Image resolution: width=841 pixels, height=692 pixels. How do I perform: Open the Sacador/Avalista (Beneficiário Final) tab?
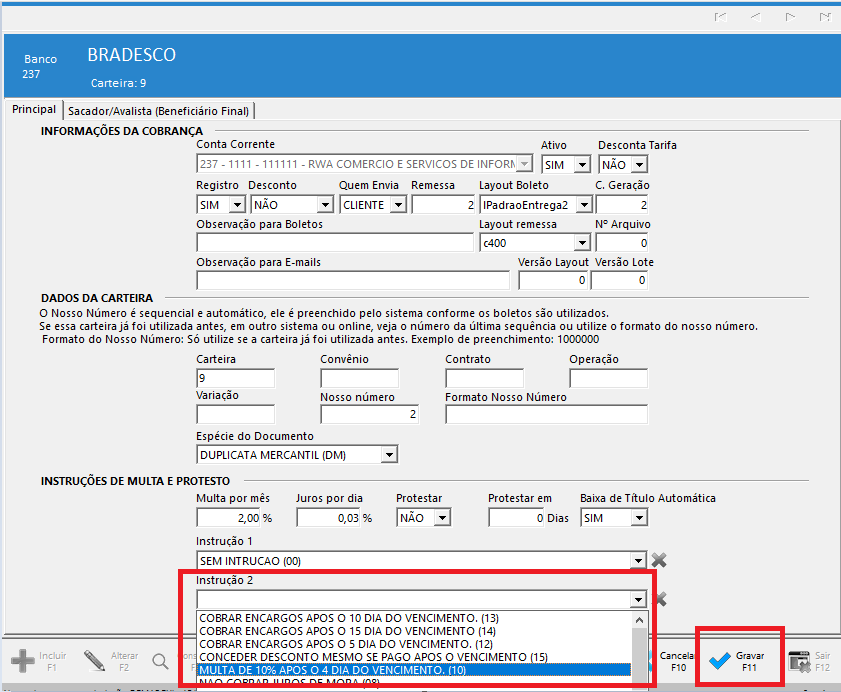[158, 111]
